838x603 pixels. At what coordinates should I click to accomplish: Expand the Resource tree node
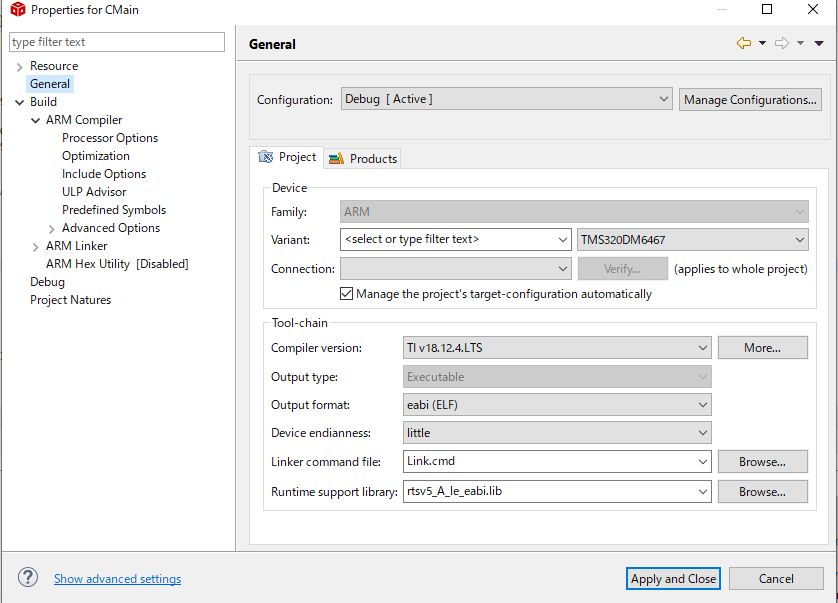[19, 67]
